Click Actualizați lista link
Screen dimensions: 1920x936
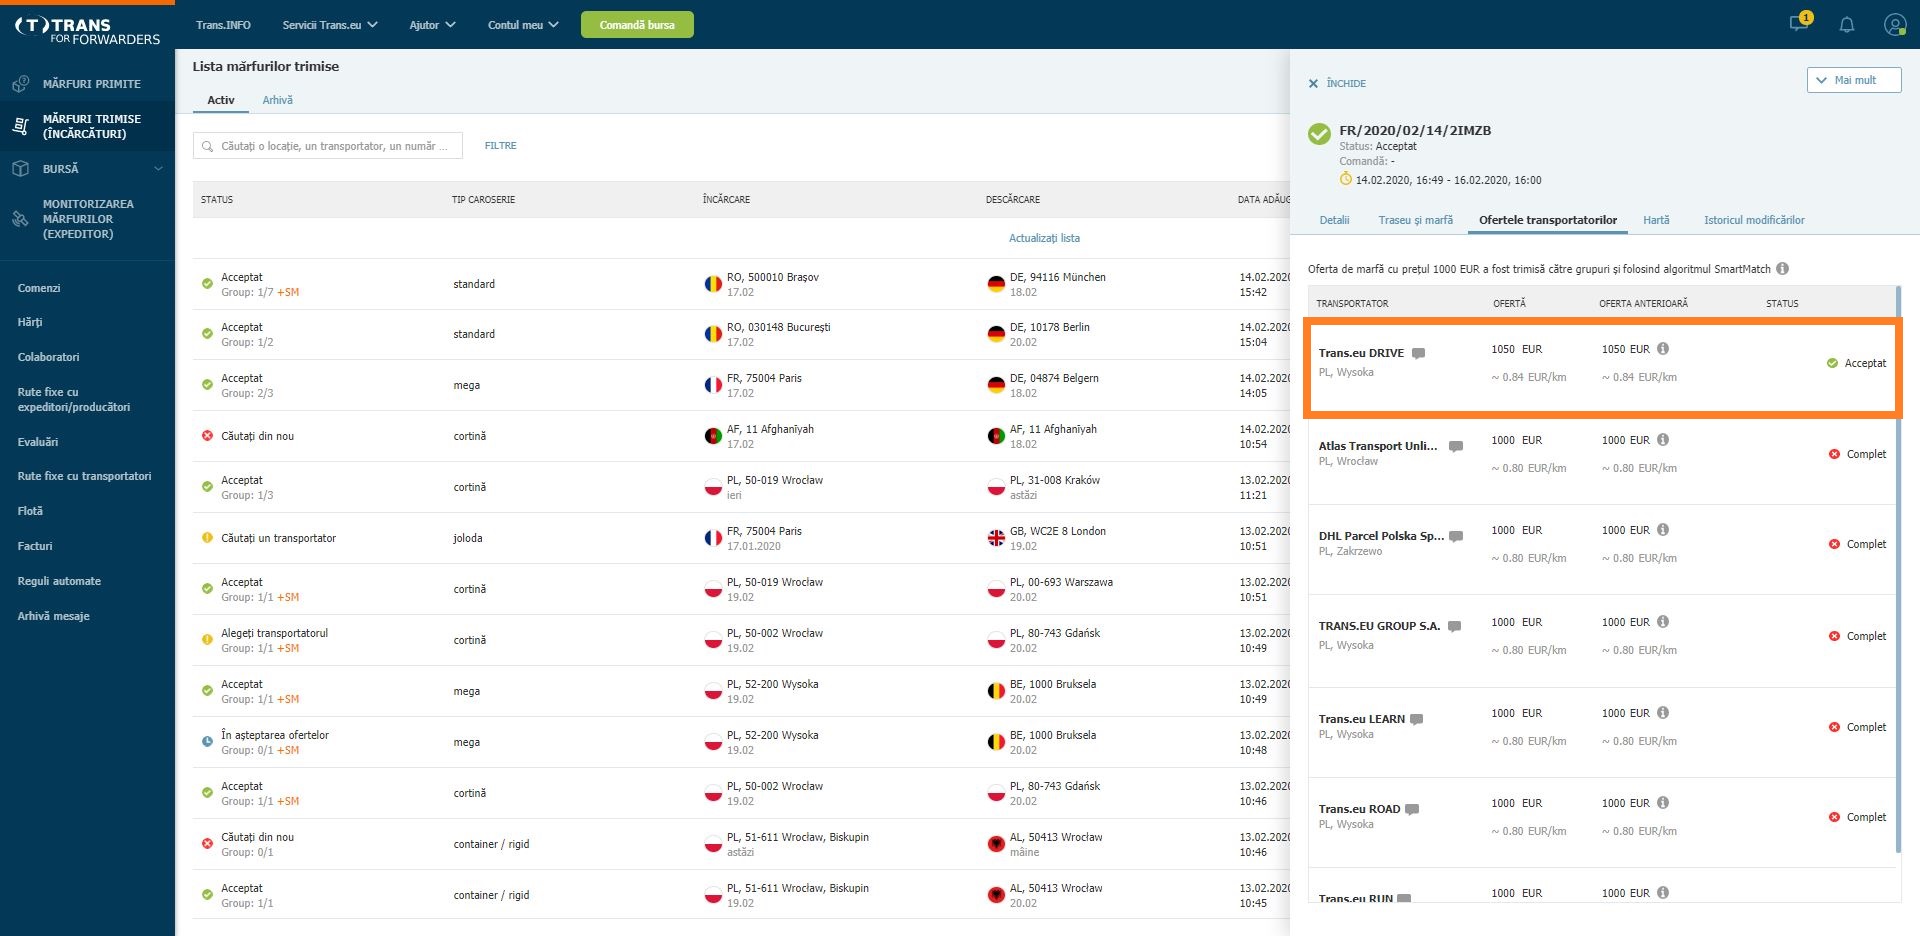coord(1044,238)
